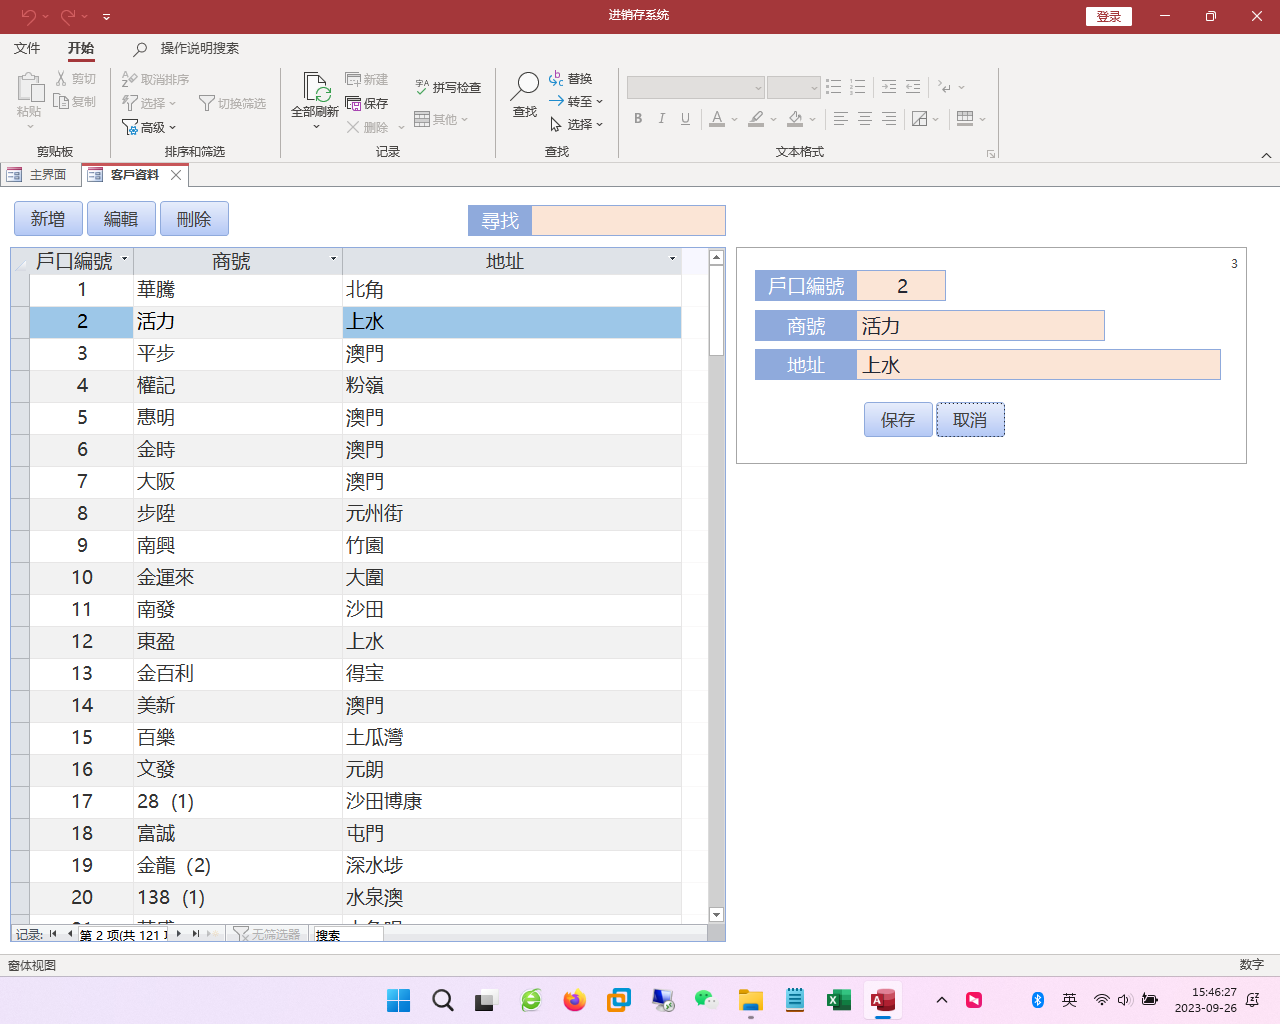
Task: Open the 文件 menu
Action: pos(27,48)
